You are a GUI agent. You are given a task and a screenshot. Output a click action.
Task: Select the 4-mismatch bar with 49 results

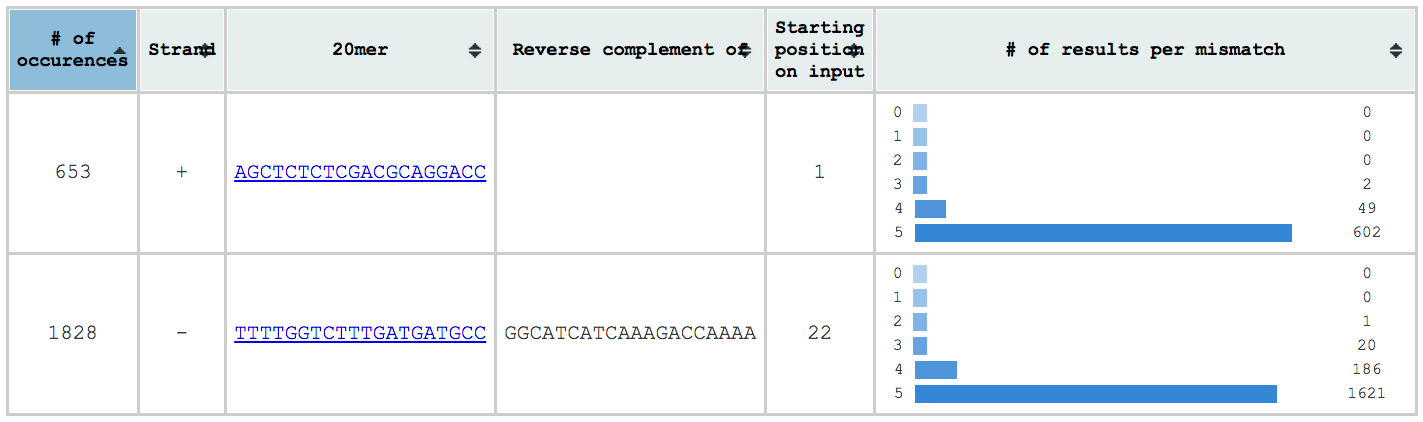pyautogui.click(x=930, y=209)
